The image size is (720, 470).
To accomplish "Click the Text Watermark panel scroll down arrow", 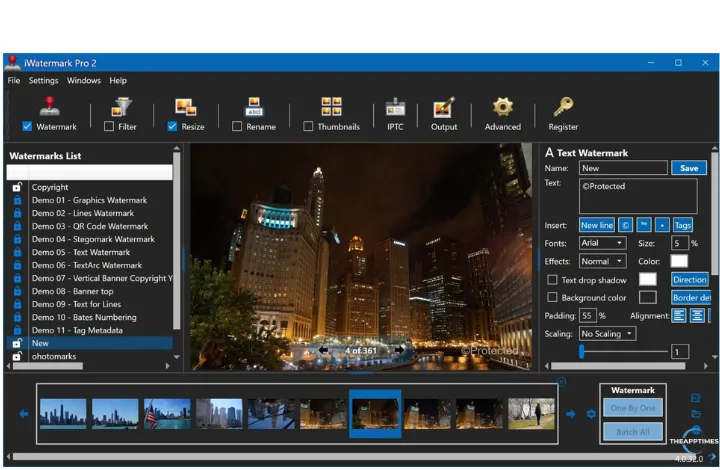I will pos(714,357).
